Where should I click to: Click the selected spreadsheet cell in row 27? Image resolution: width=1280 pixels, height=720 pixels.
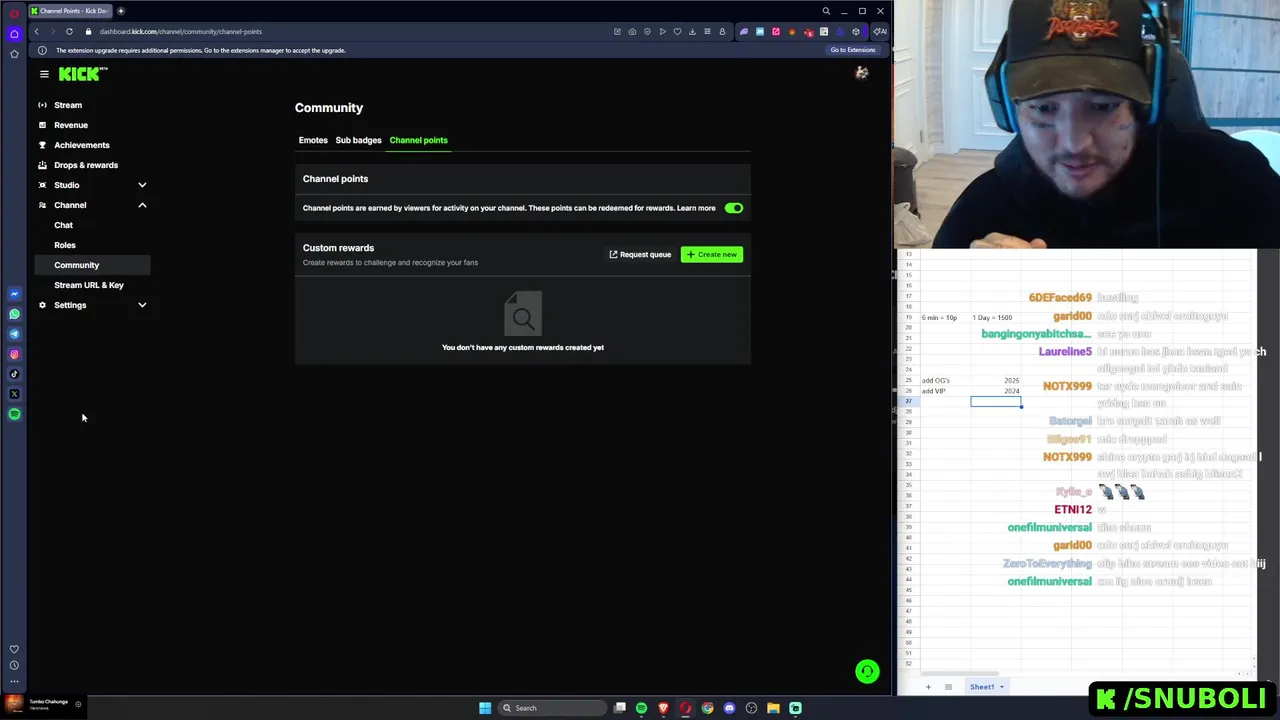click(996, 401)
